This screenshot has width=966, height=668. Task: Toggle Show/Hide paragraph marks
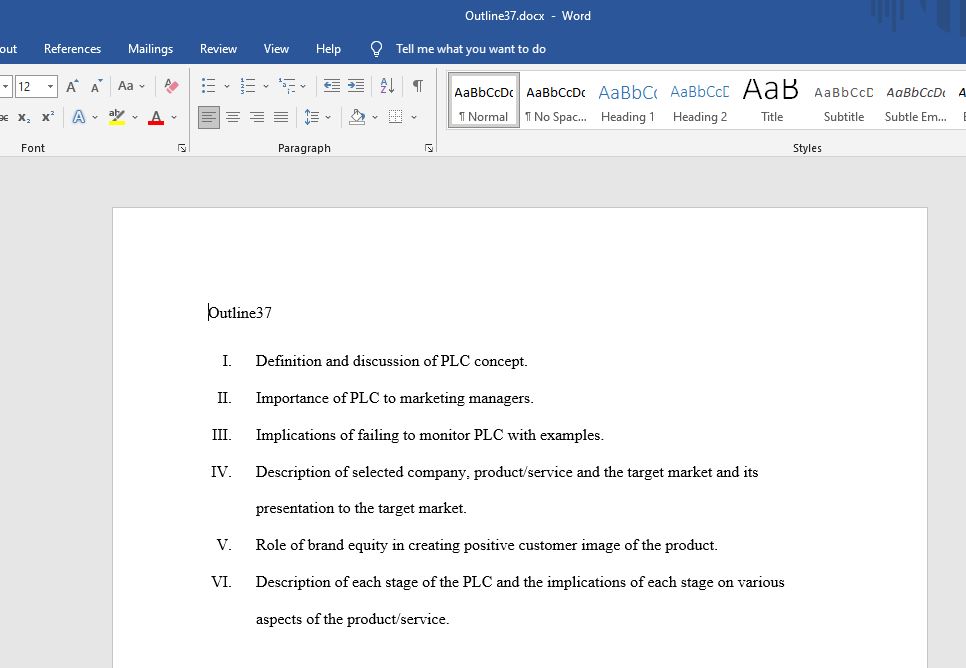[418, 86]
